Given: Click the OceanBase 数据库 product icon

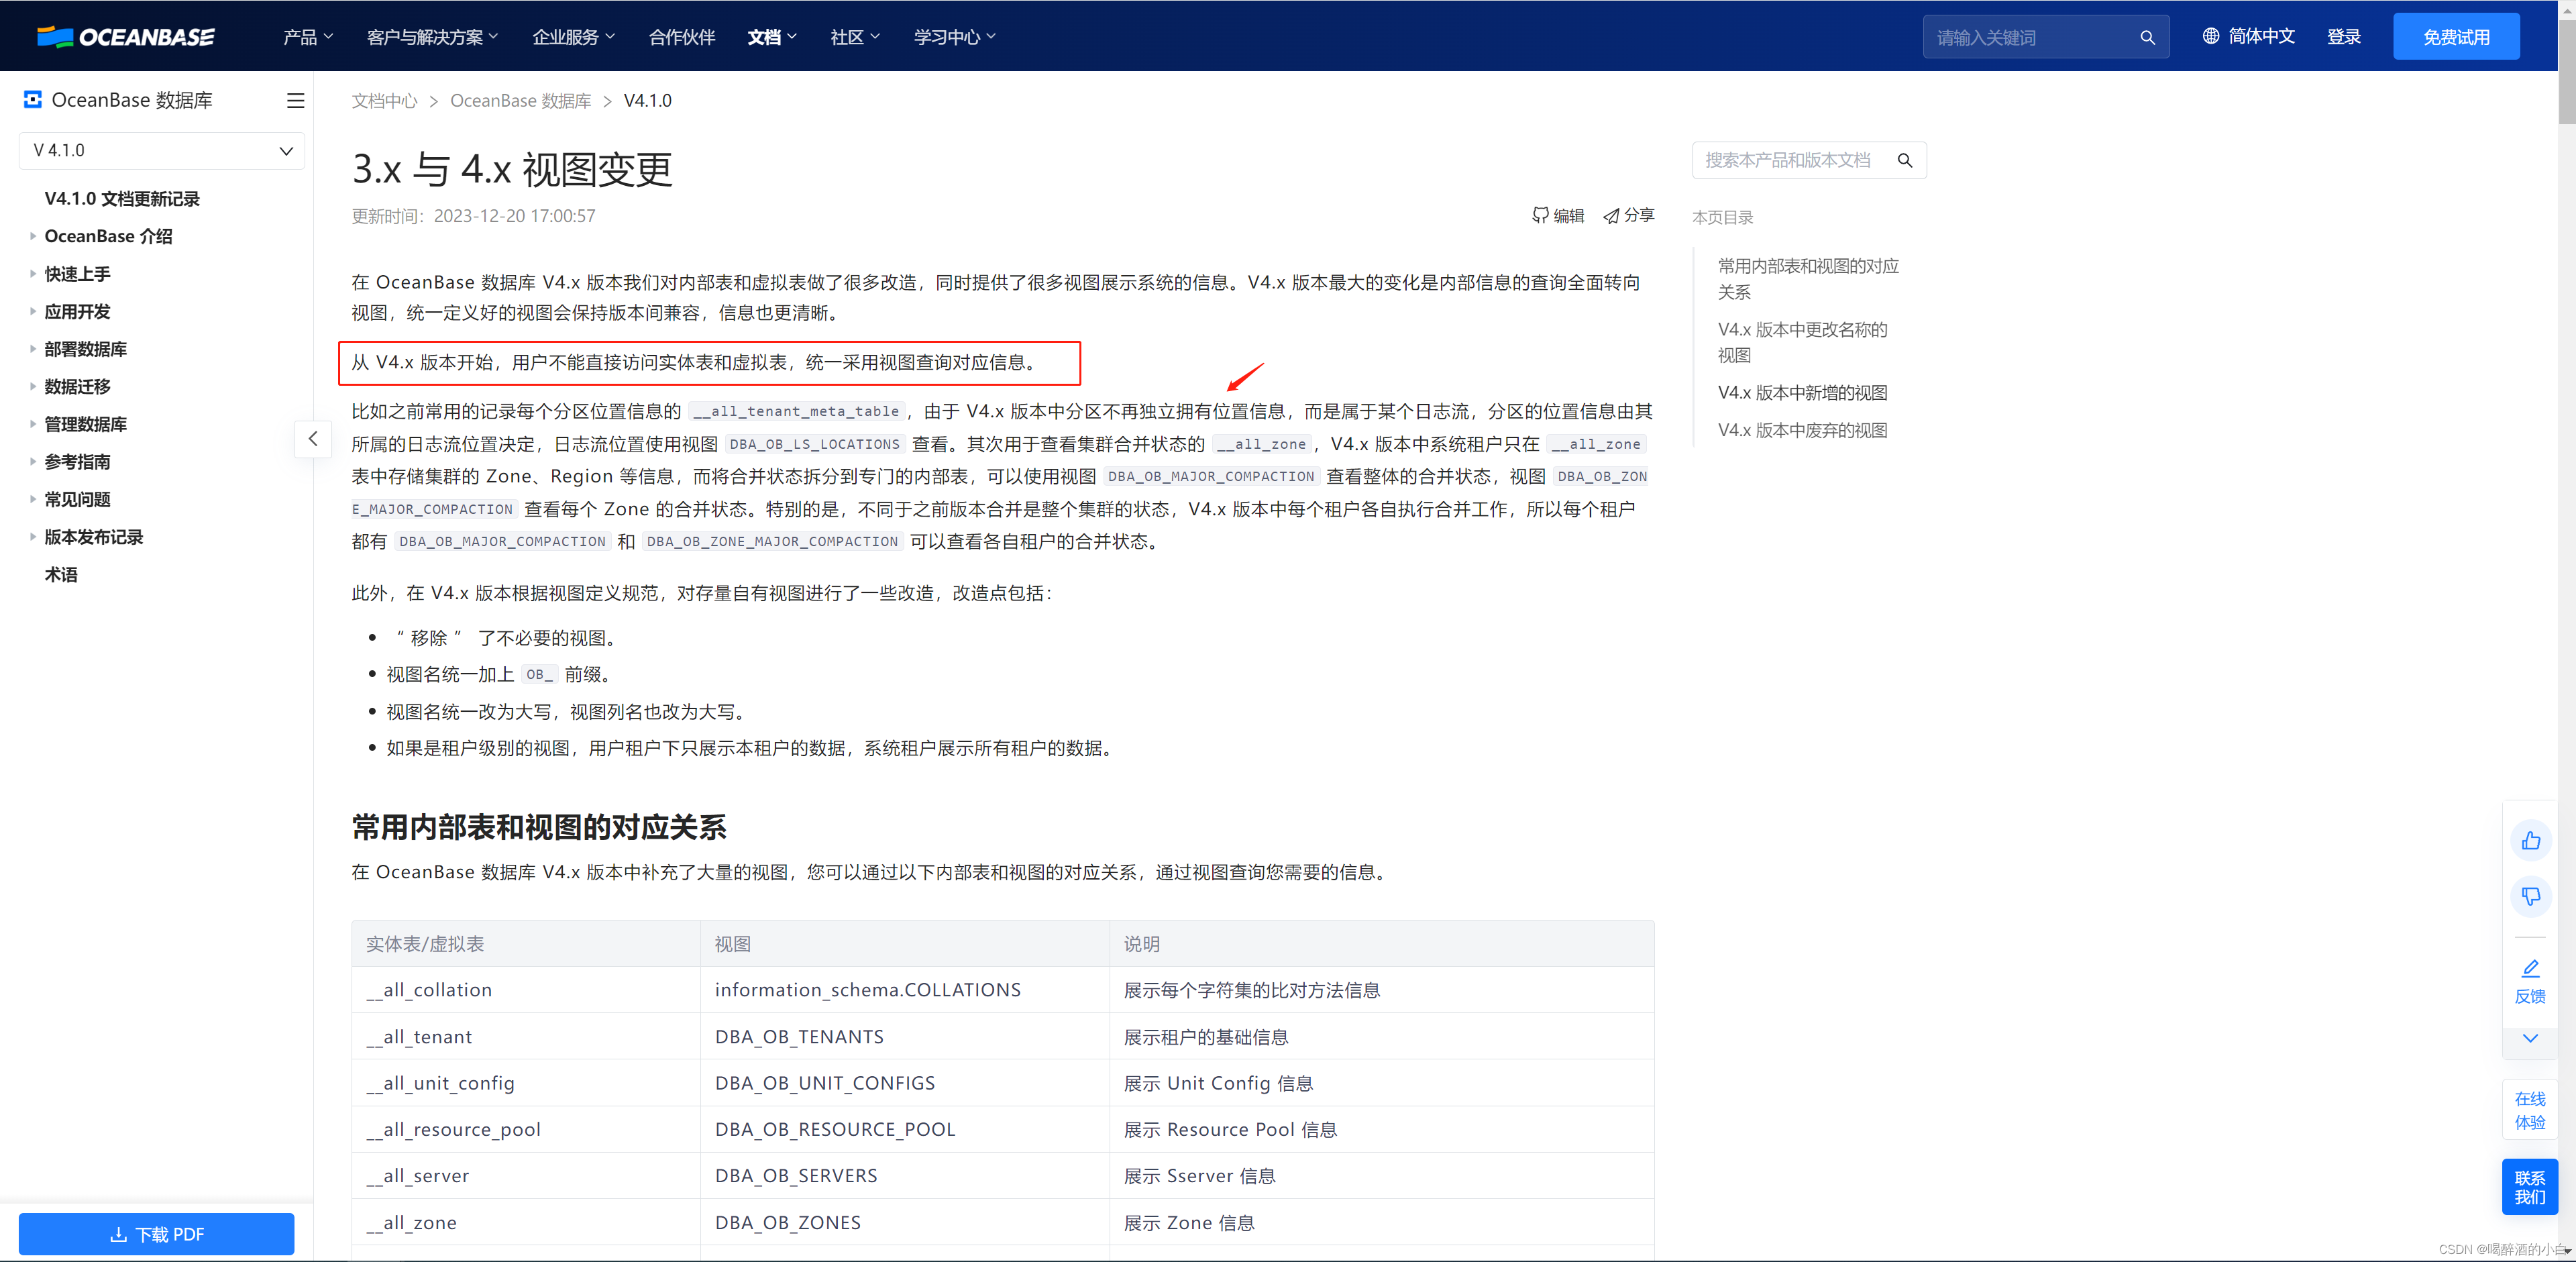Looking at the screenshot, I should [33, 100].
